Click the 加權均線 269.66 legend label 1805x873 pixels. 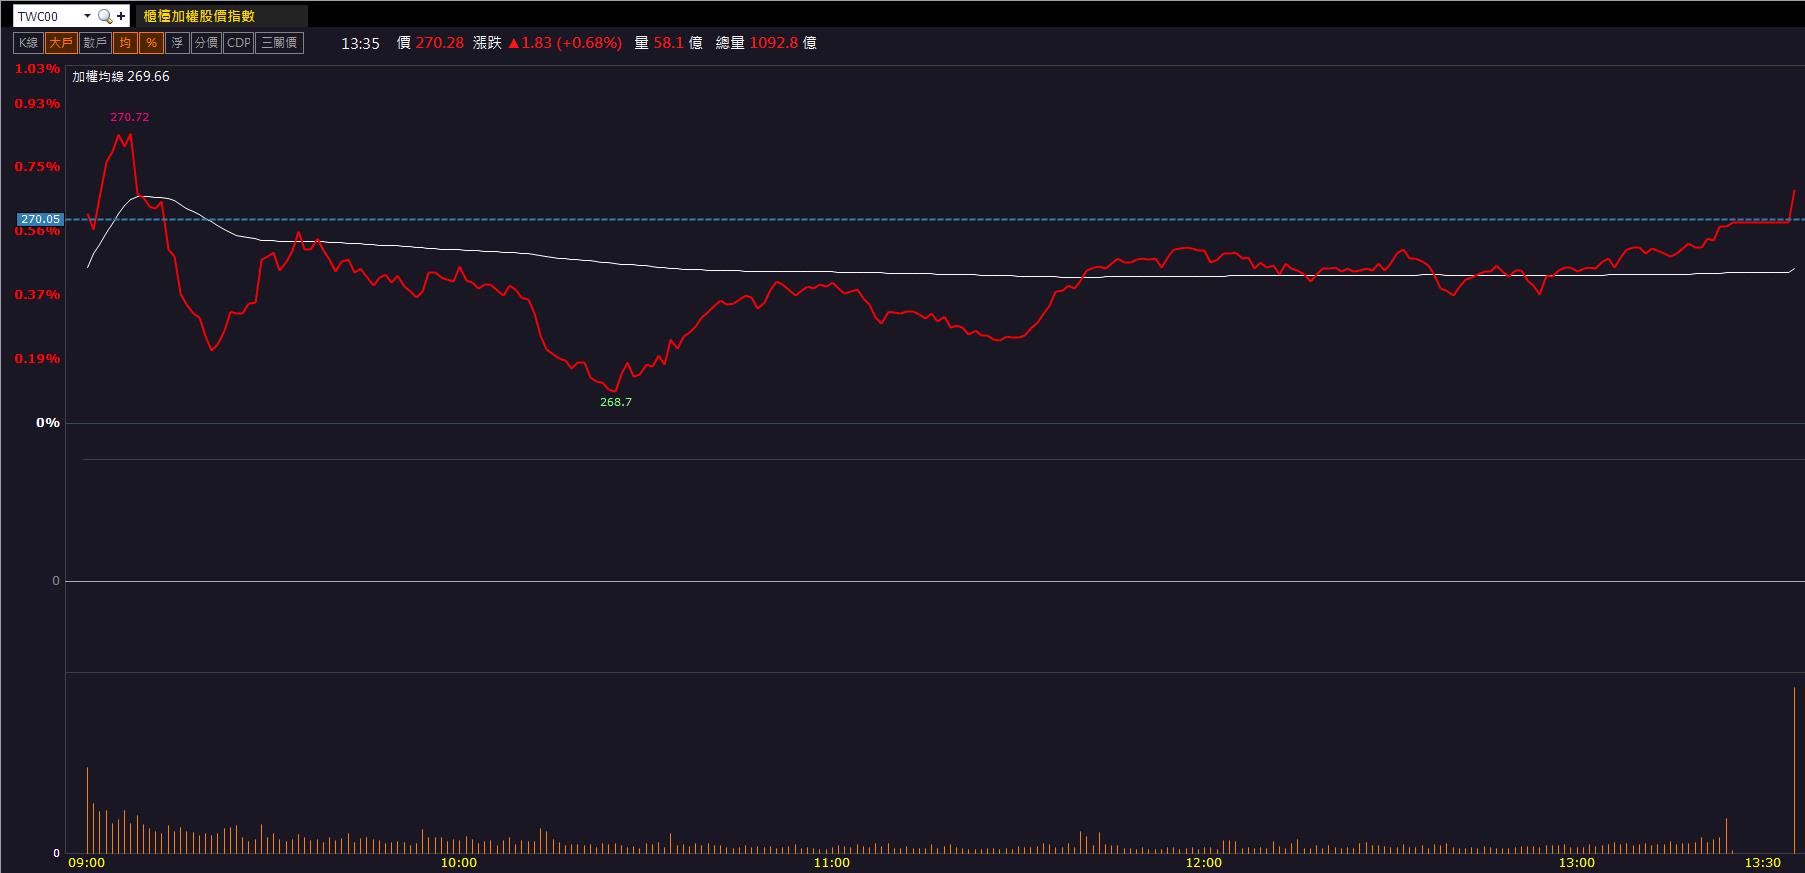point(121,77)
